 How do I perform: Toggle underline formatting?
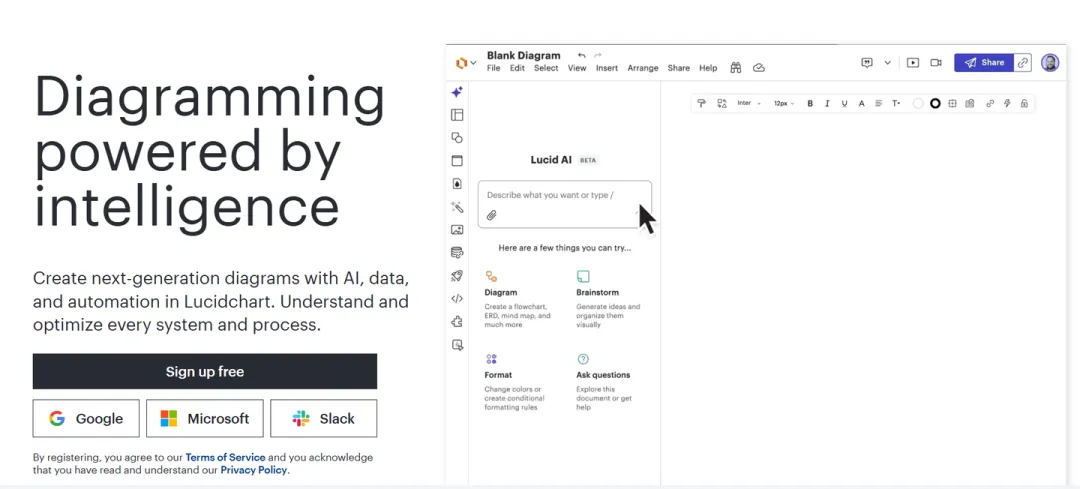tap(844, 103)
